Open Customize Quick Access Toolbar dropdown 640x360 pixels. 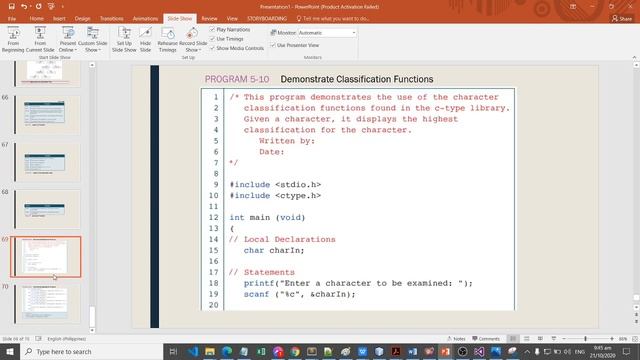point(63,7)
